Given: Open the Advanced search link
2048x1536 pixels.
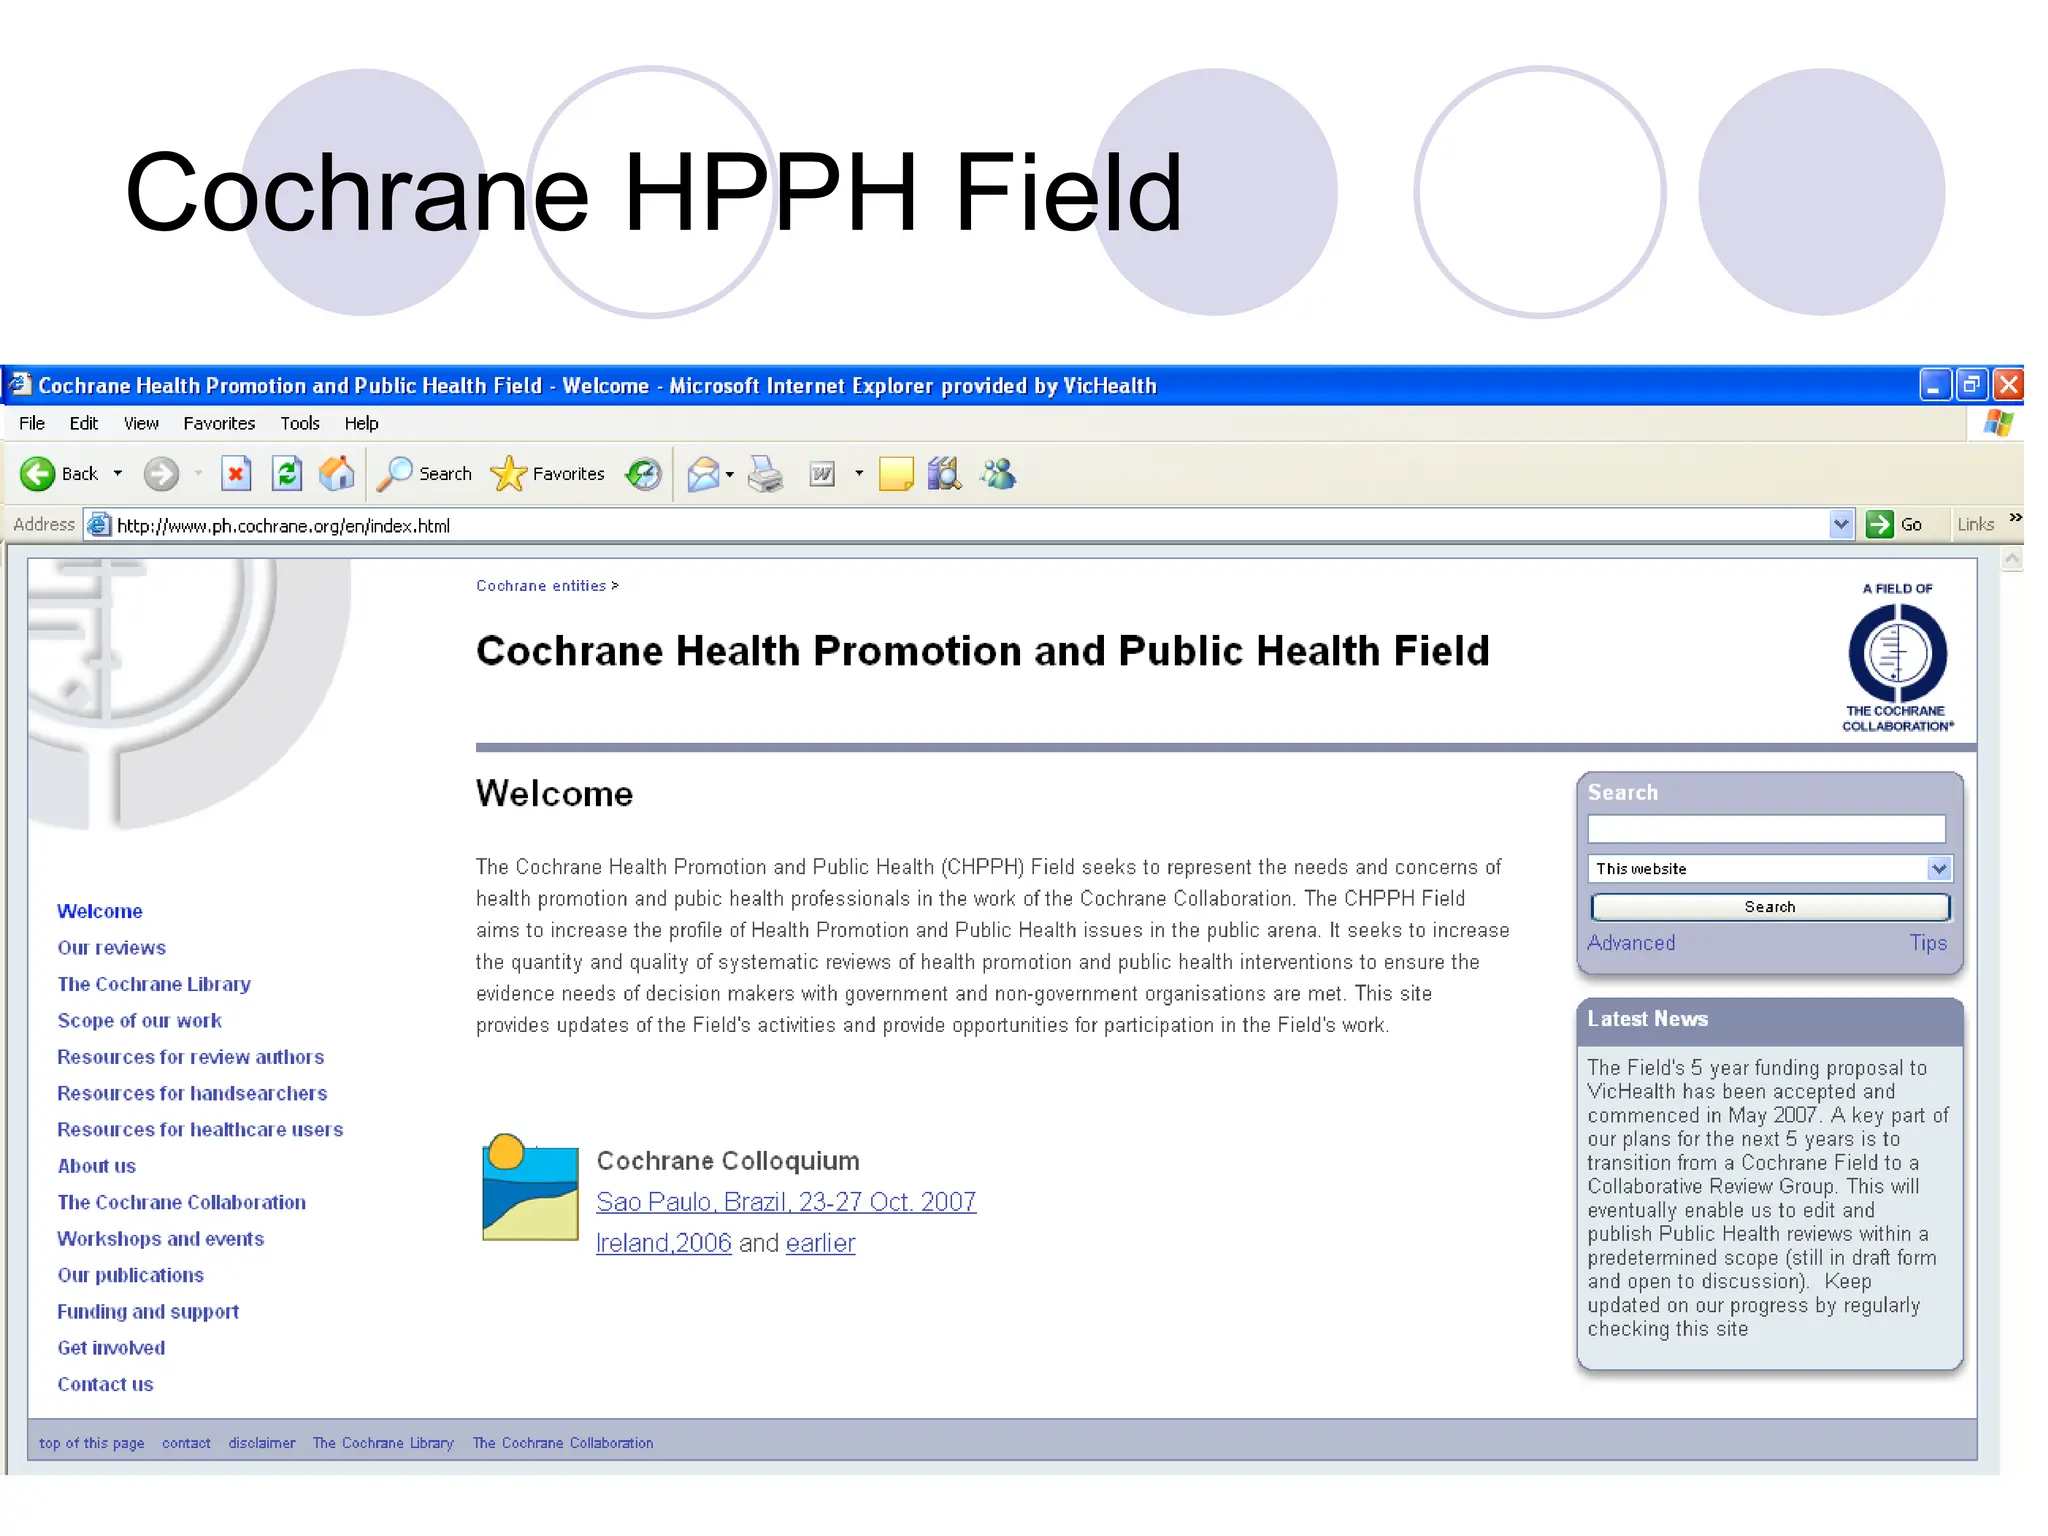Looking at the screenshot, I should tap(1631, 943).
